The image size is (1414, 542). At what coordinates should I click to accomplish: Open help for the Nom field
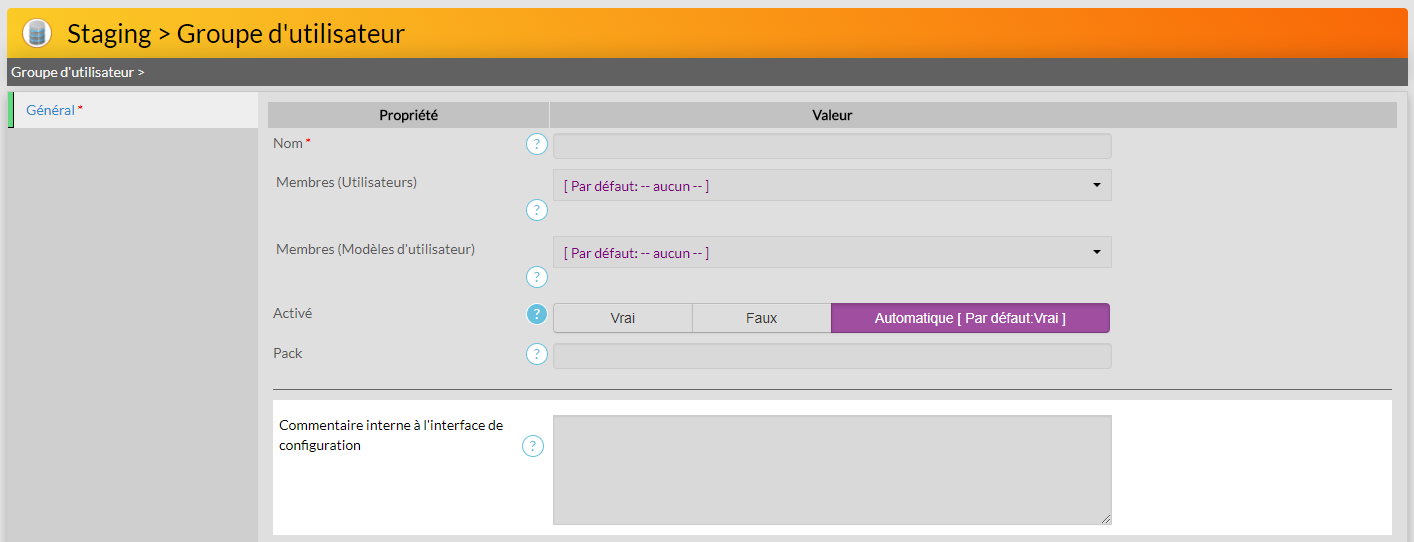537,145
